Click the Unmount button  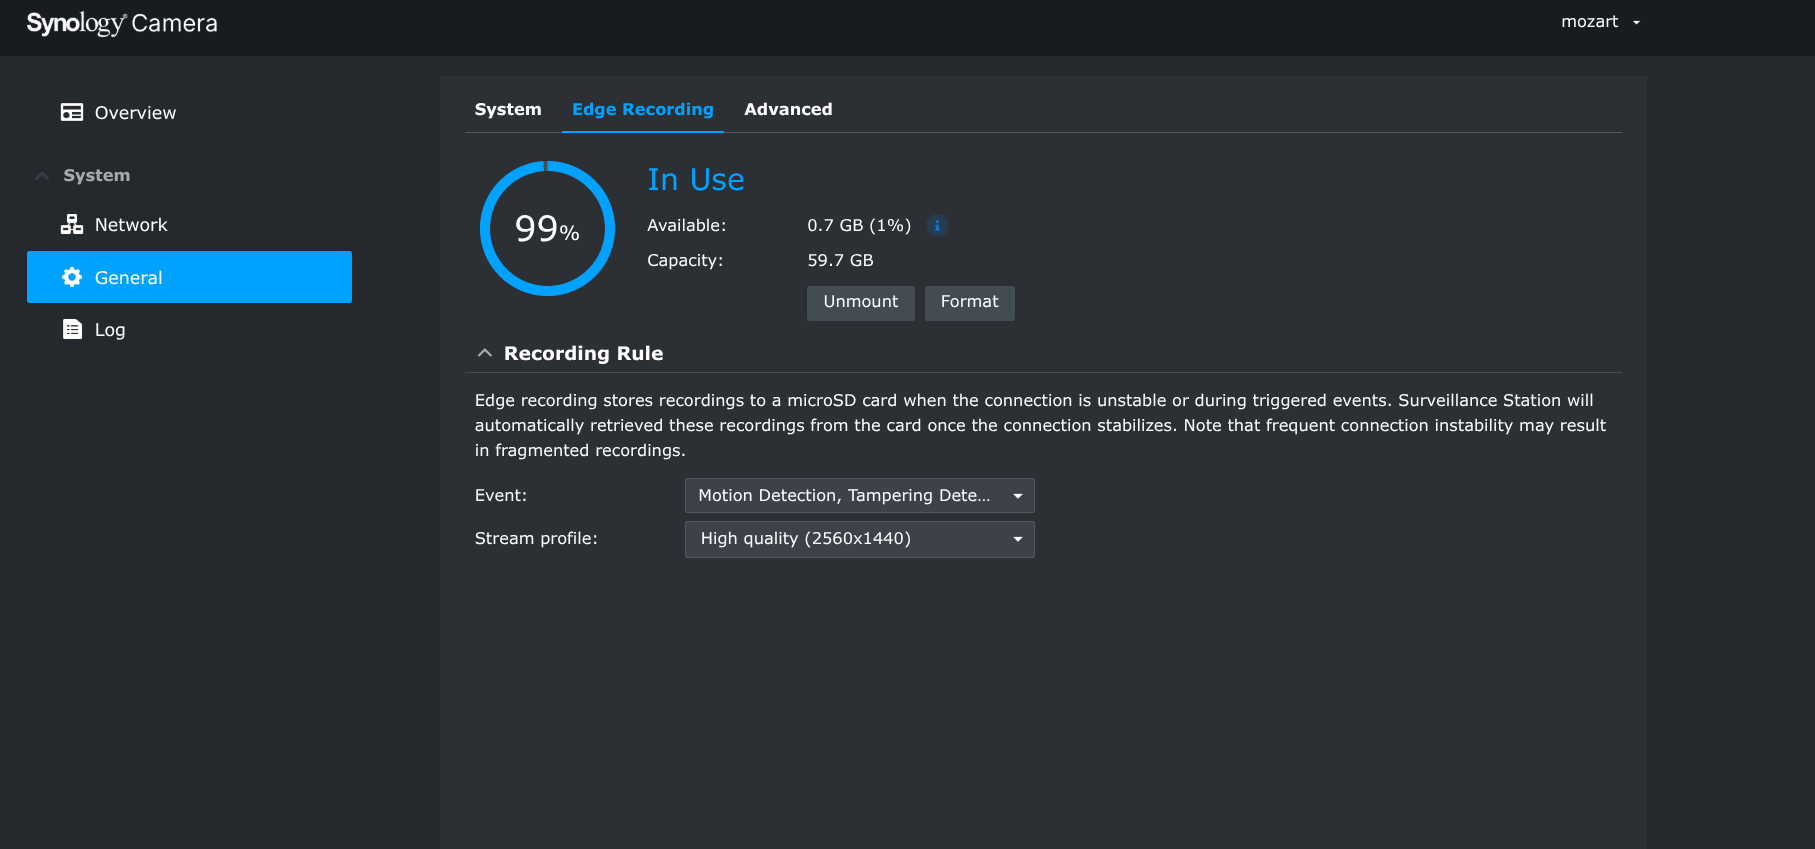coord(860,302)
